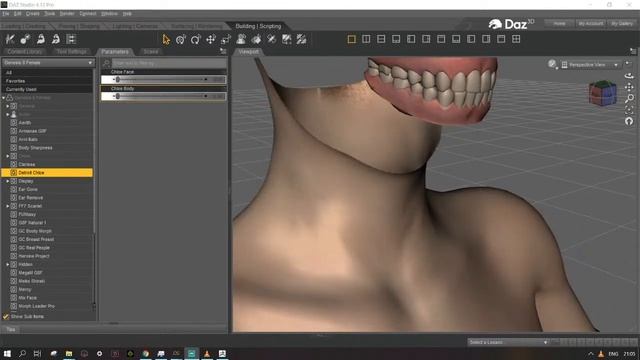Open the File menu
The height and width of the screenshot is (360, 640).
point(6,13)
